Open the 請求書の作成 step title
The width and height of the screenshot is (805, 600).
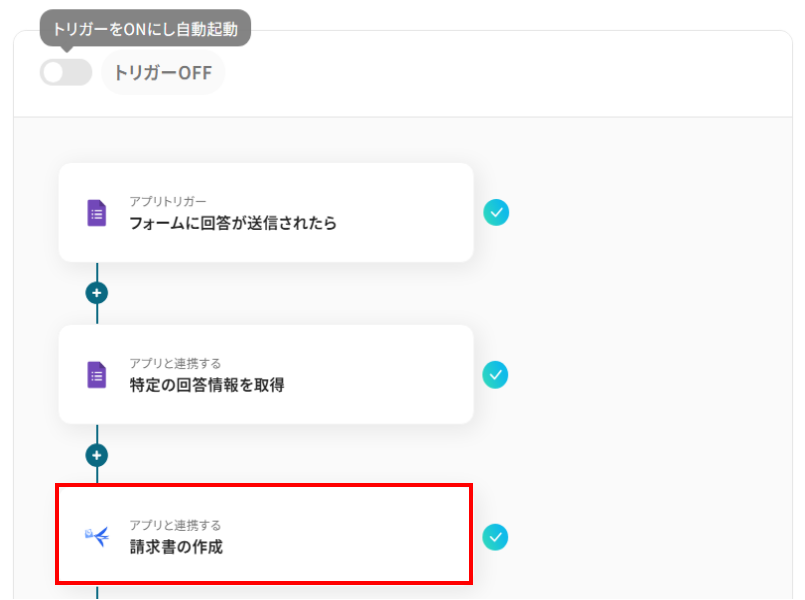pyautogui.click(x=176, y=547)
